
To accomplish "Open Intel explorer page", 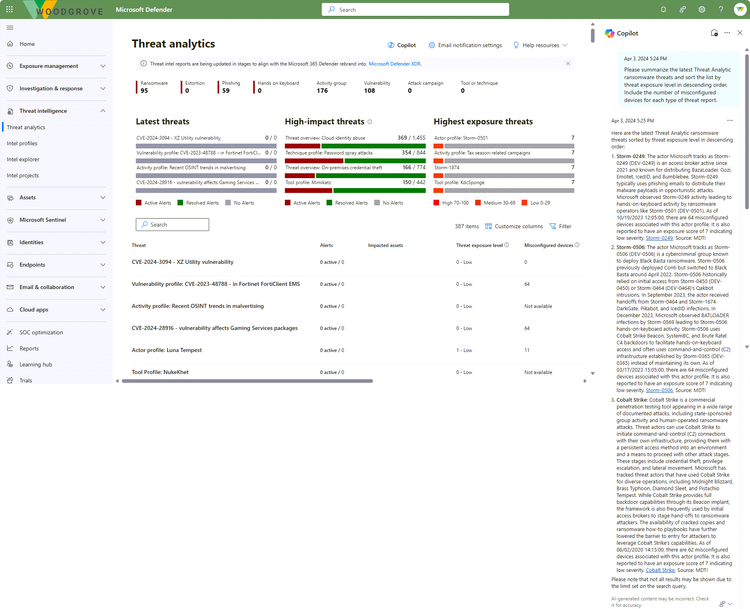I will (x=23, y=159).
